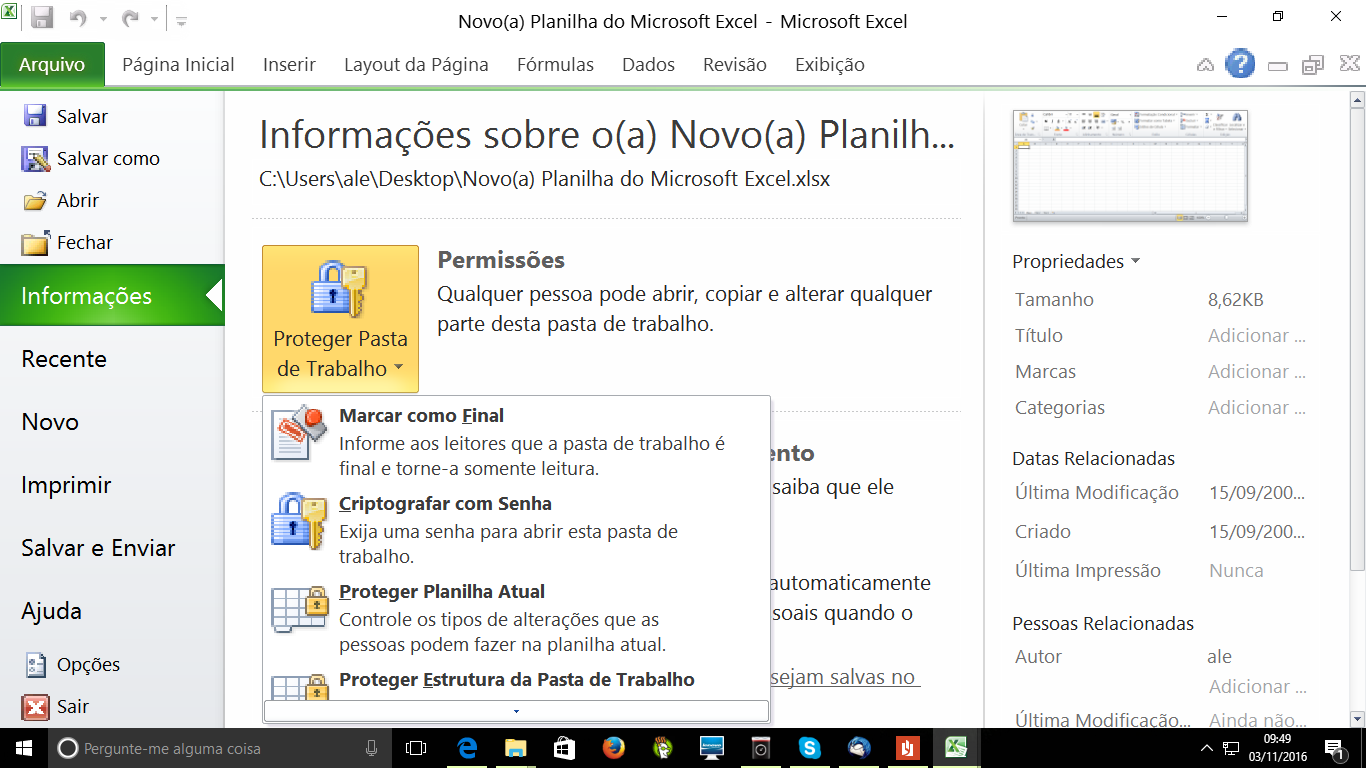Click the Nunca value for Última Impressão
1366x768 pixels.
tap(1236, 571)
